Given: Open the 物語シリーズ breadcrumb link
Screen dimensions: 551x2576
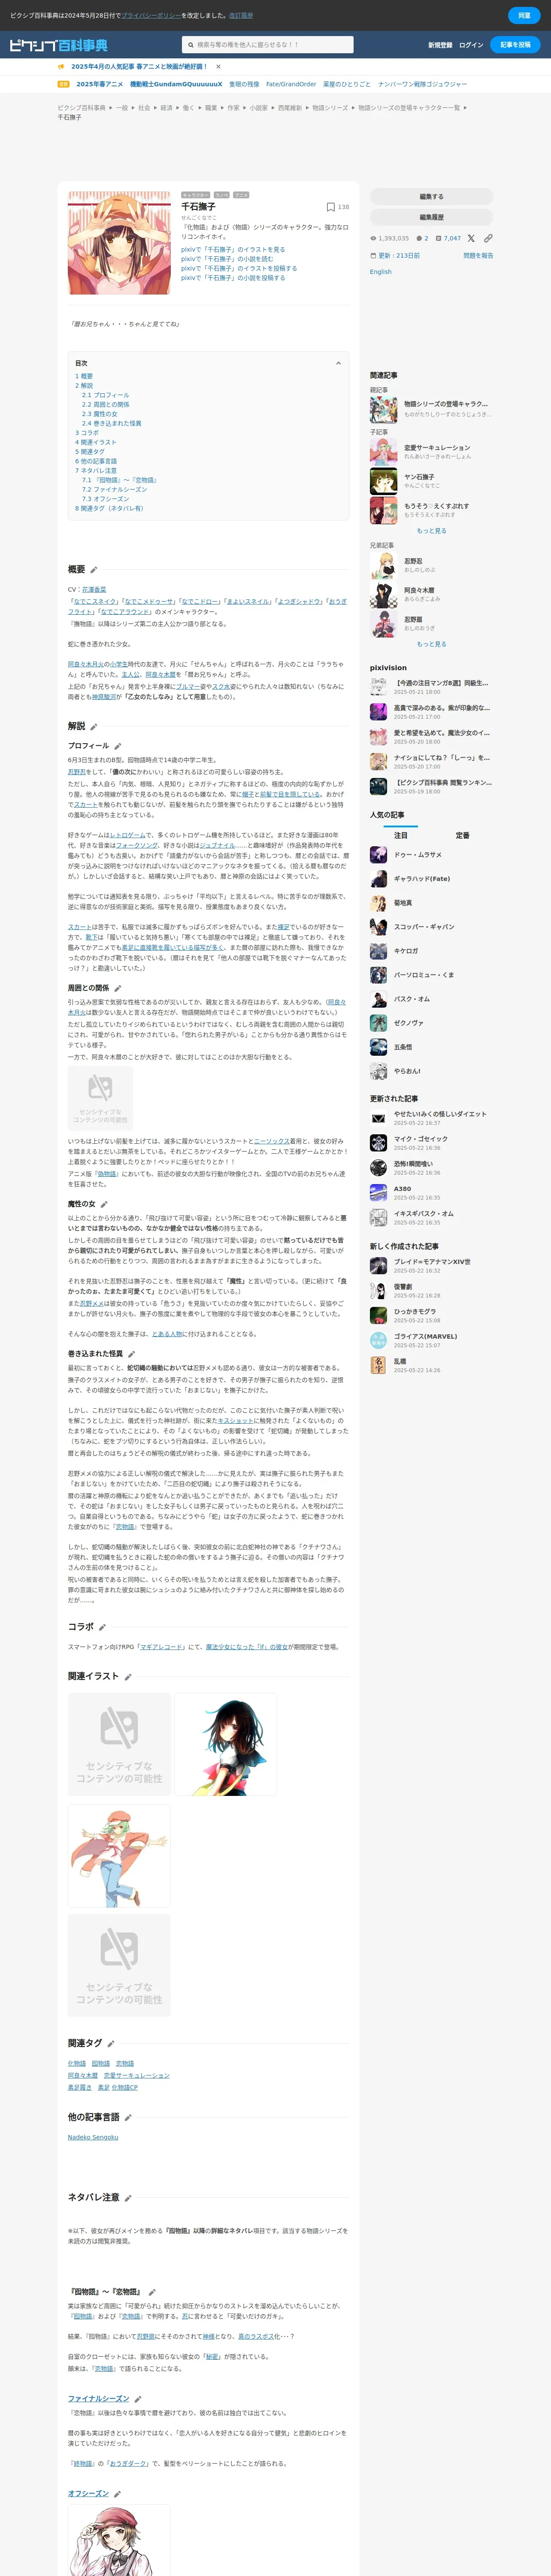Looking at the screenshot, I should (330, 108).
